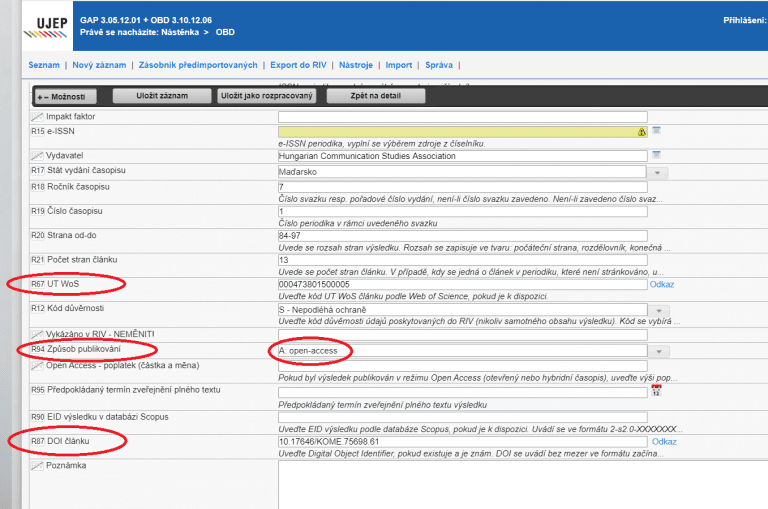This screenshot has height=509, width=768.
Task: Click the pencil icon beside Vydavatel
Action: [x=37, y=156]
